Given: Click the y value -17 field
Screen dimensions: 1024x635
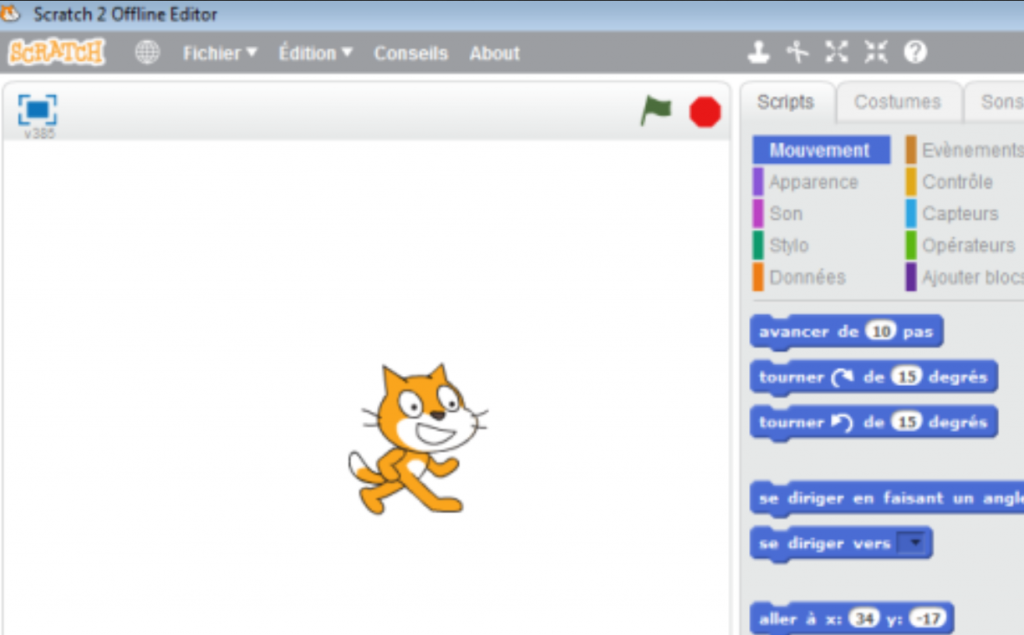Looking at the screenshot, I should click(928, 618).
